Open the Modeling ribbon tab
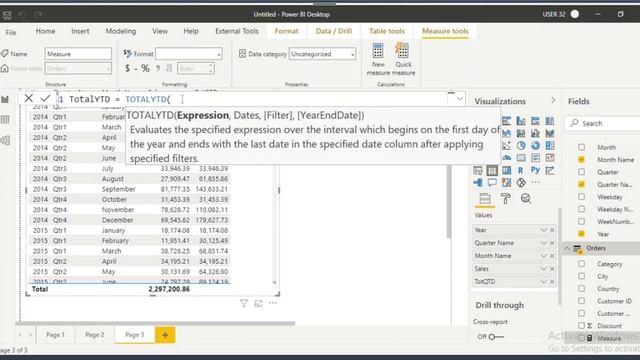Screen dimensions: 640x360 [x=121, y=31]
